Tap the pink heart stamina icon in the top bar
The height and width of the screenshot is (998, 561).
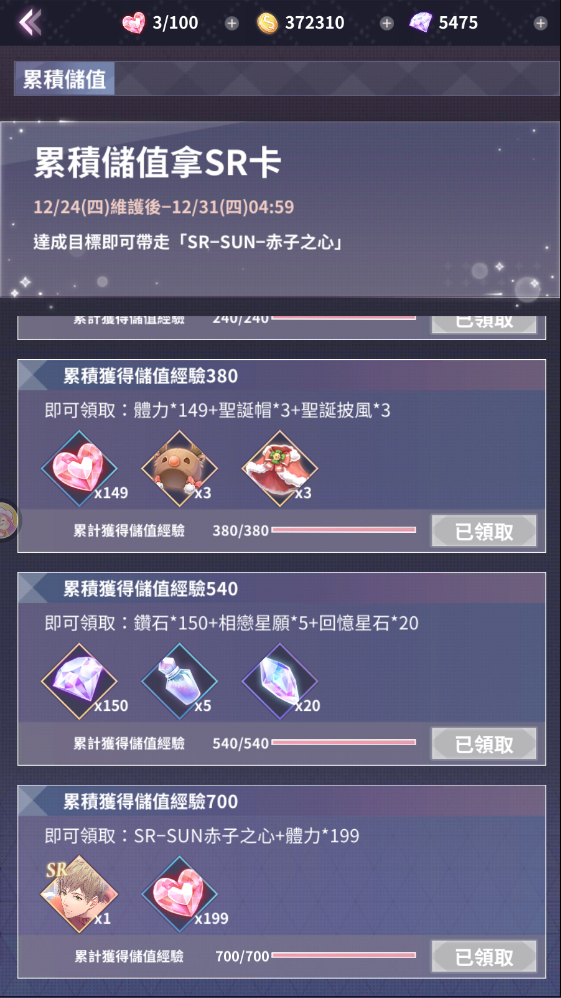[x=134, y=23]
